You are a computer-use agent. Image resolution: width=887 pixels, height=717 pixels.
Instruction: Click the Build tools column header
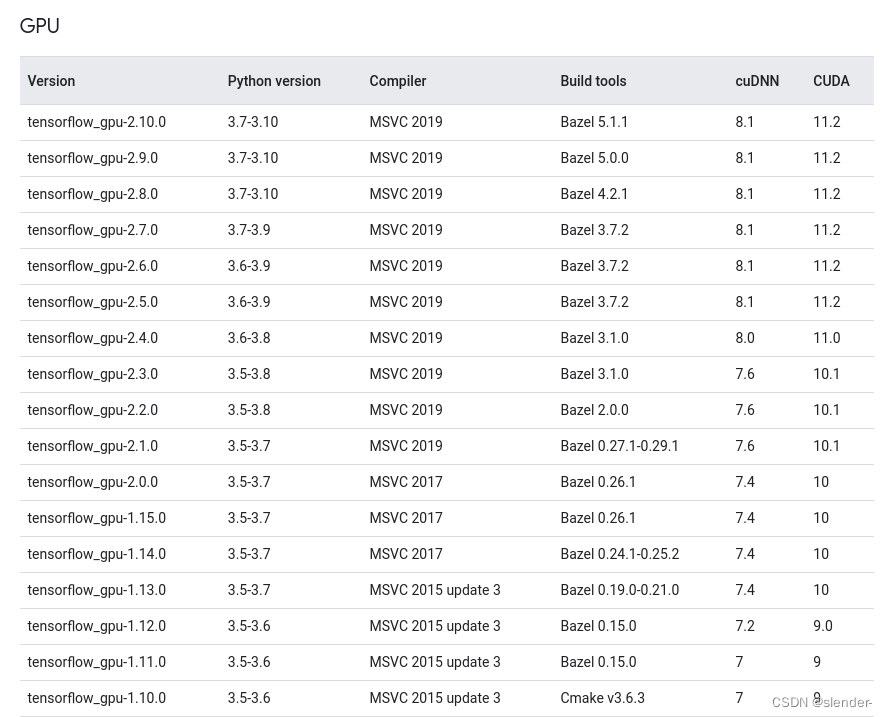point(593,81)
